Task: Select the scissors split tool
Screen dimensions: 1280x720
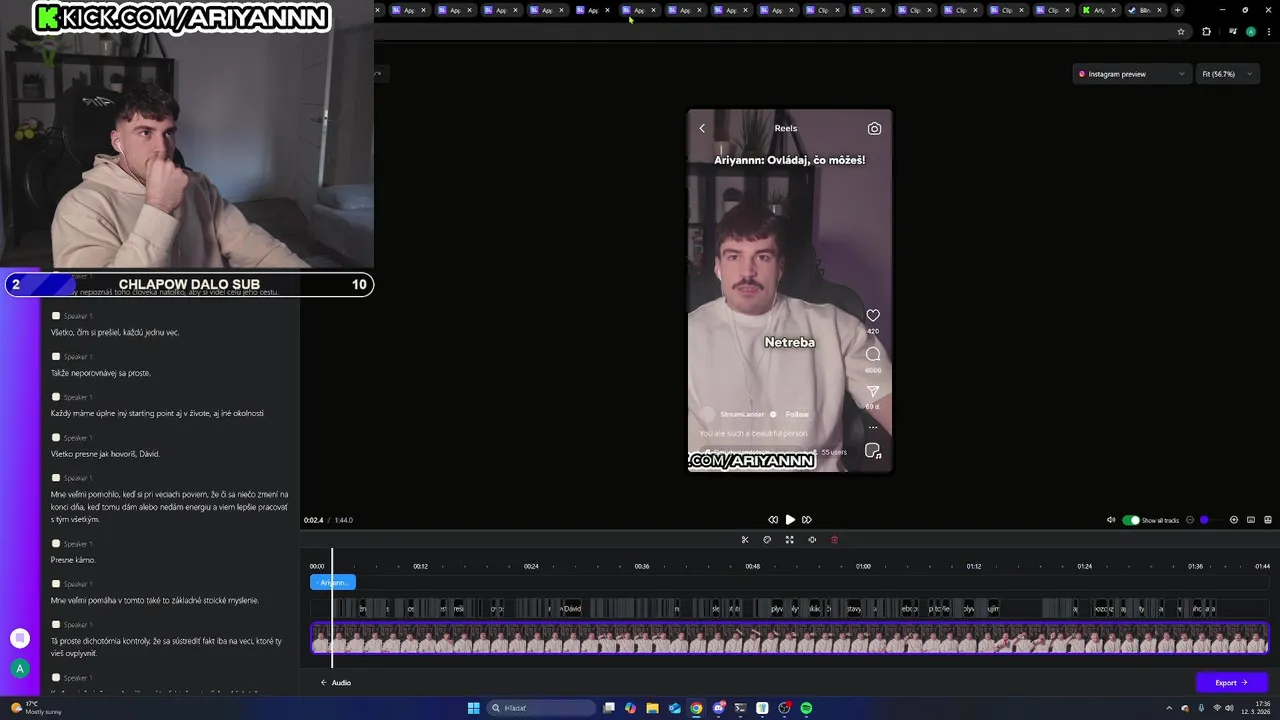Action: click(745, 540)
